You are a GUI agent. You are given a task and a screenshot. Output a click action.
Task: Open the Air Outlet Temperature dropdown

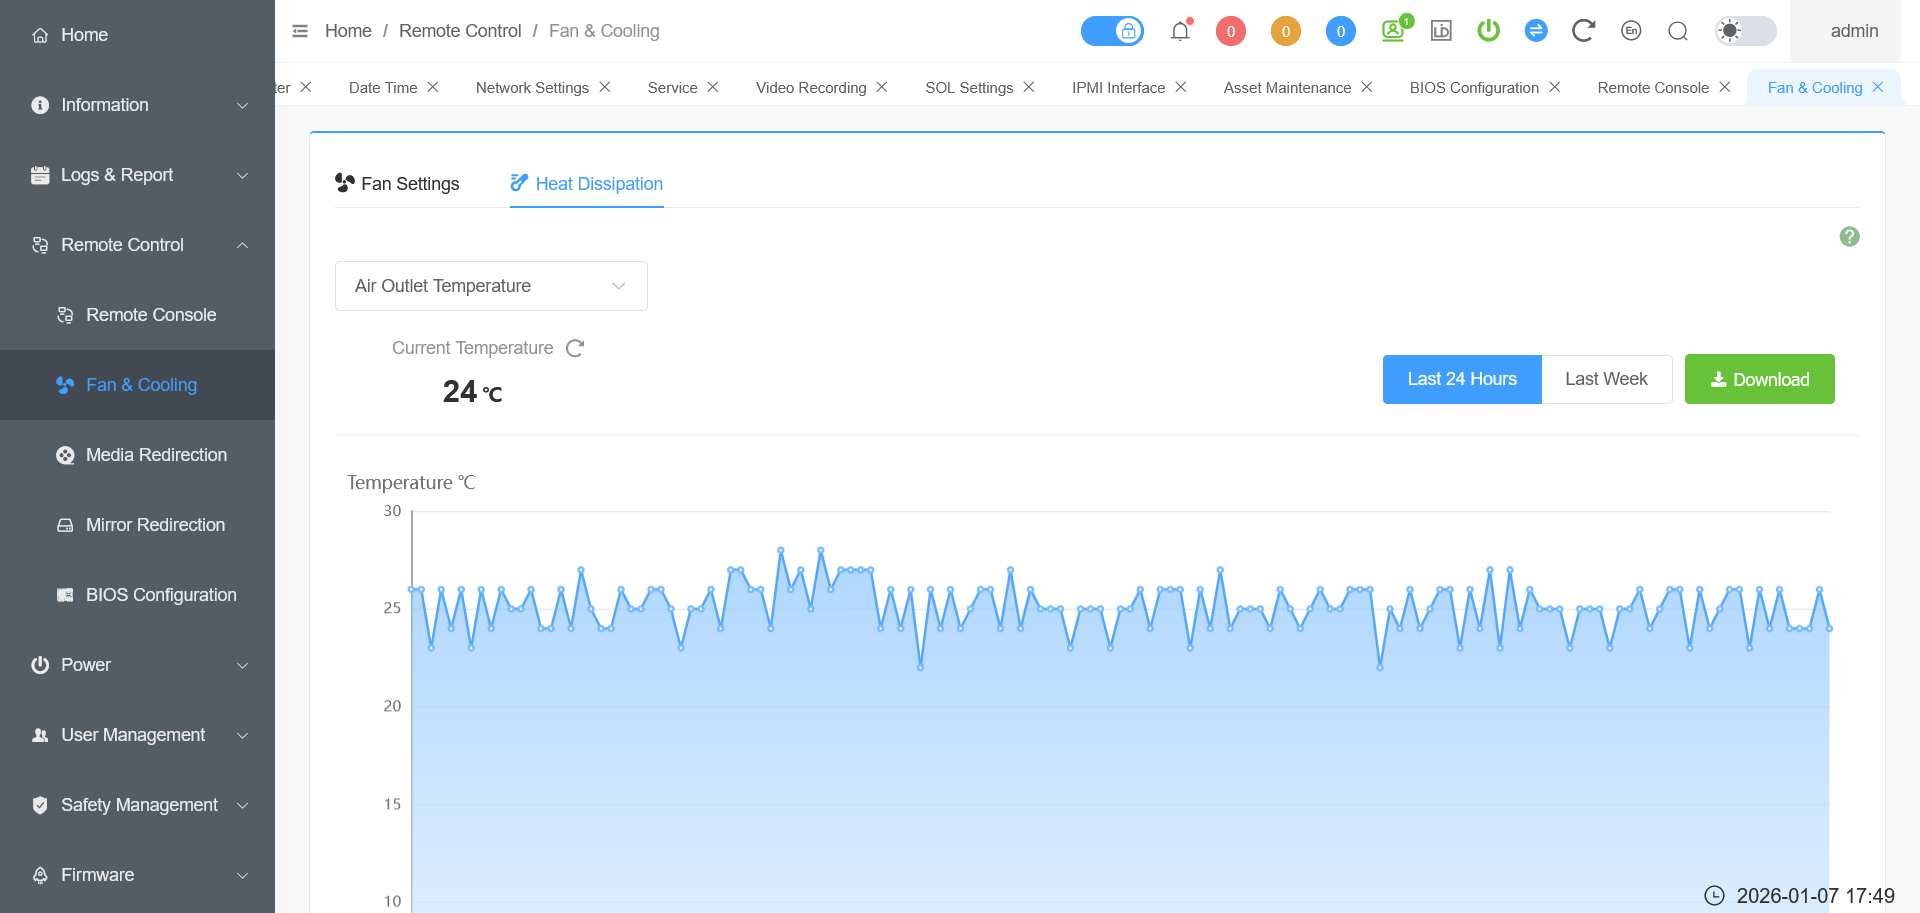(491, 286)
